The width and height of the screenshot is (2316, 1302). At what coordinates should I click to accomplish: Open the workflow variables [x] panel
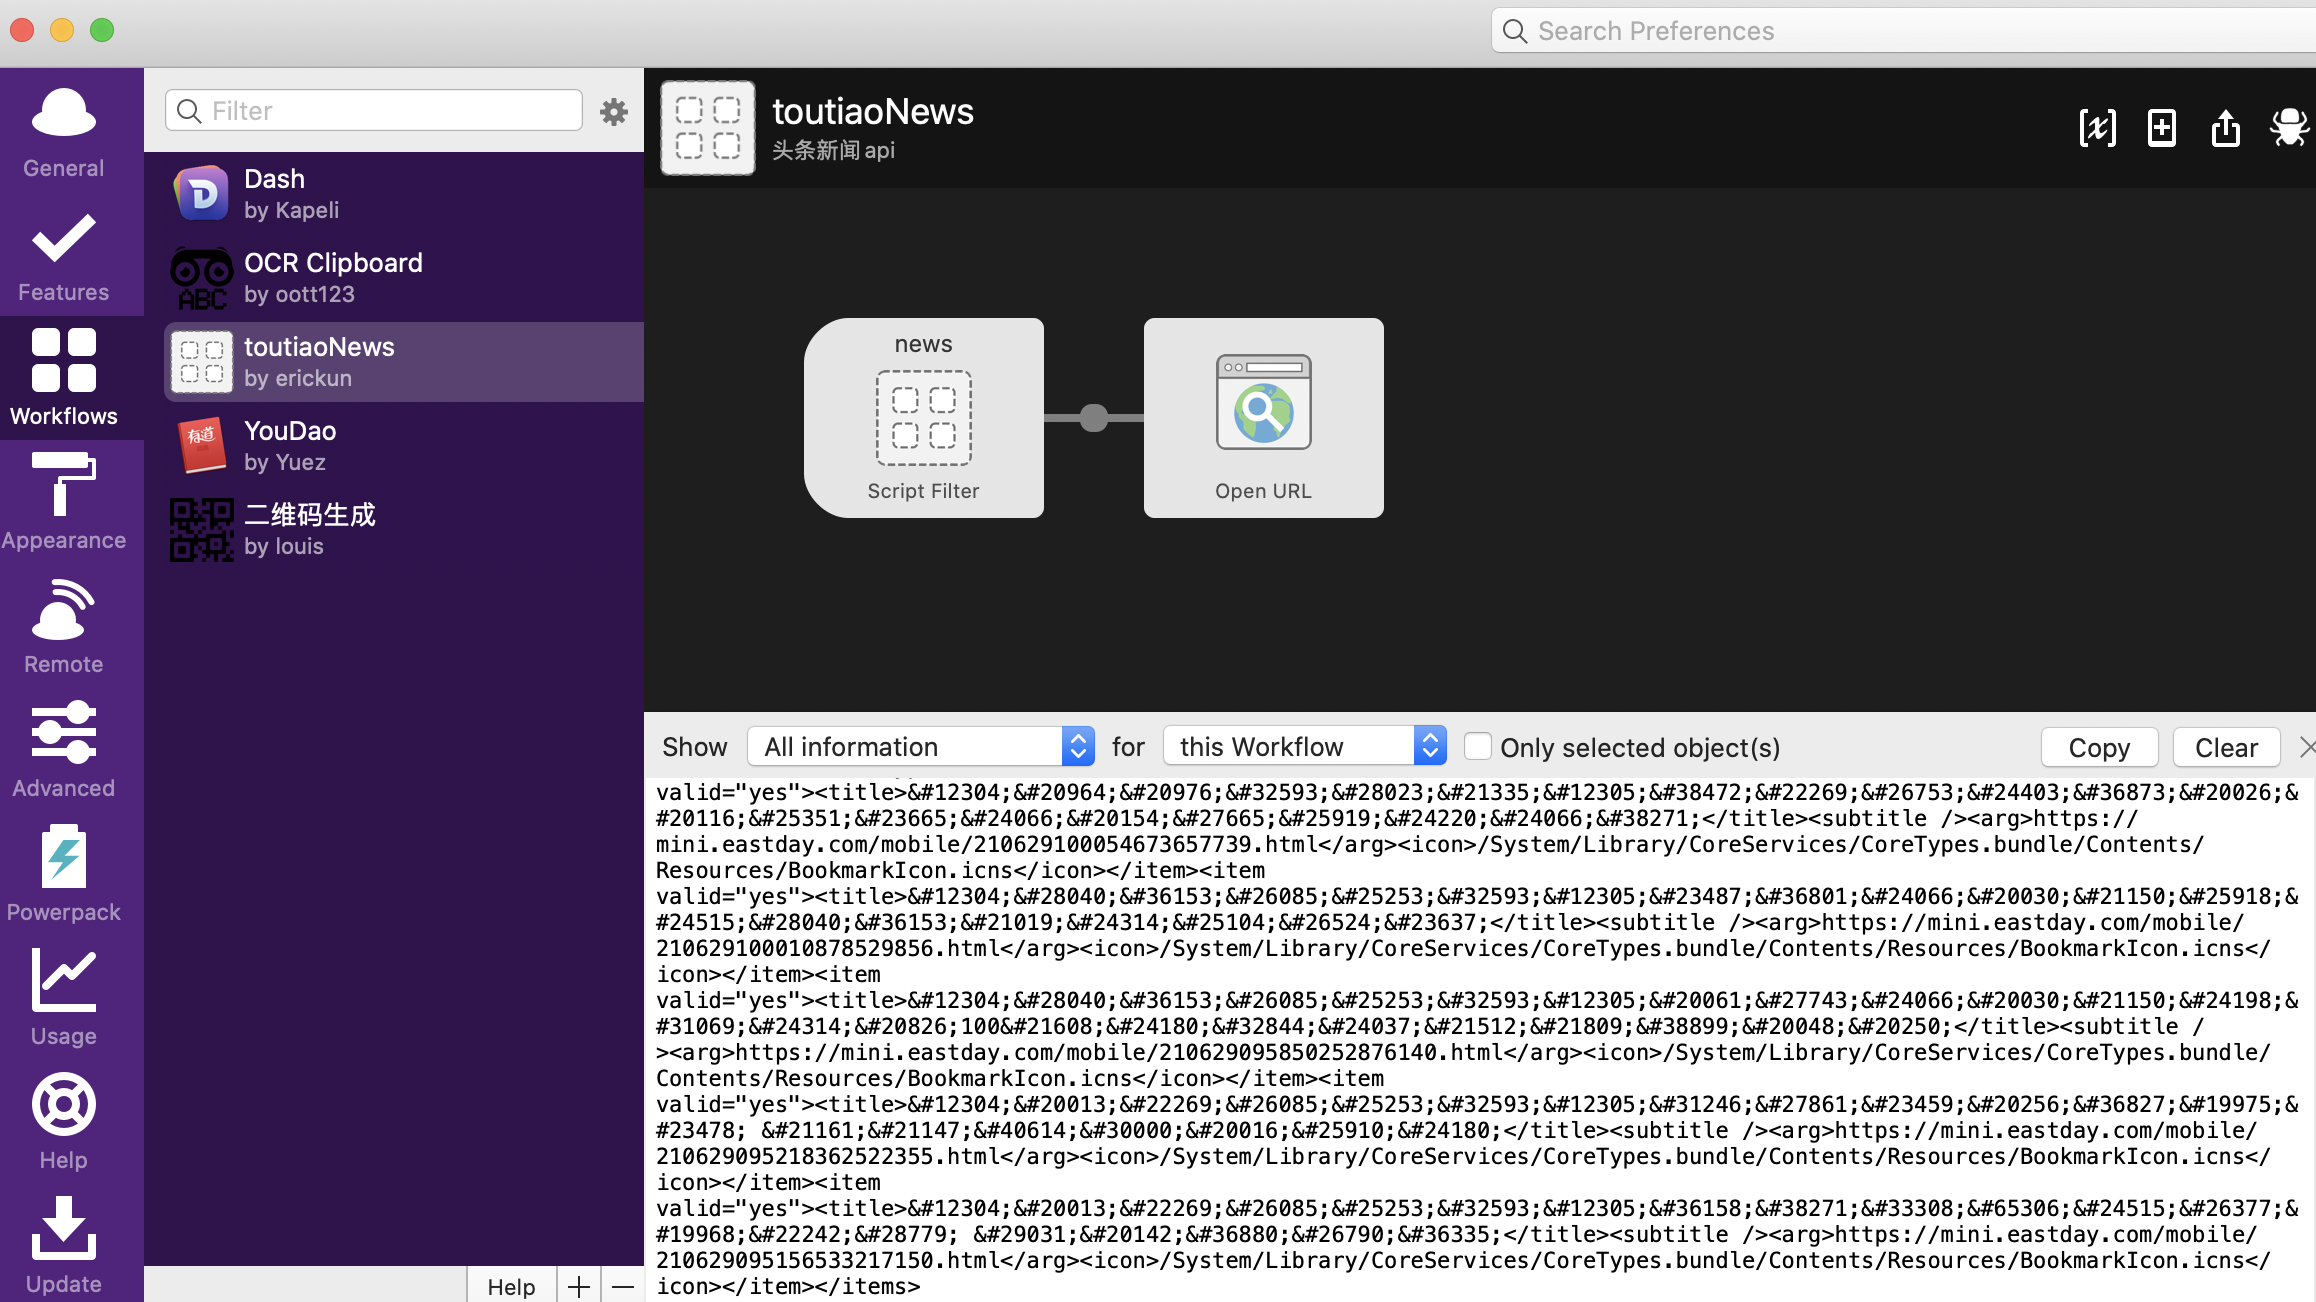(2097, 128)
